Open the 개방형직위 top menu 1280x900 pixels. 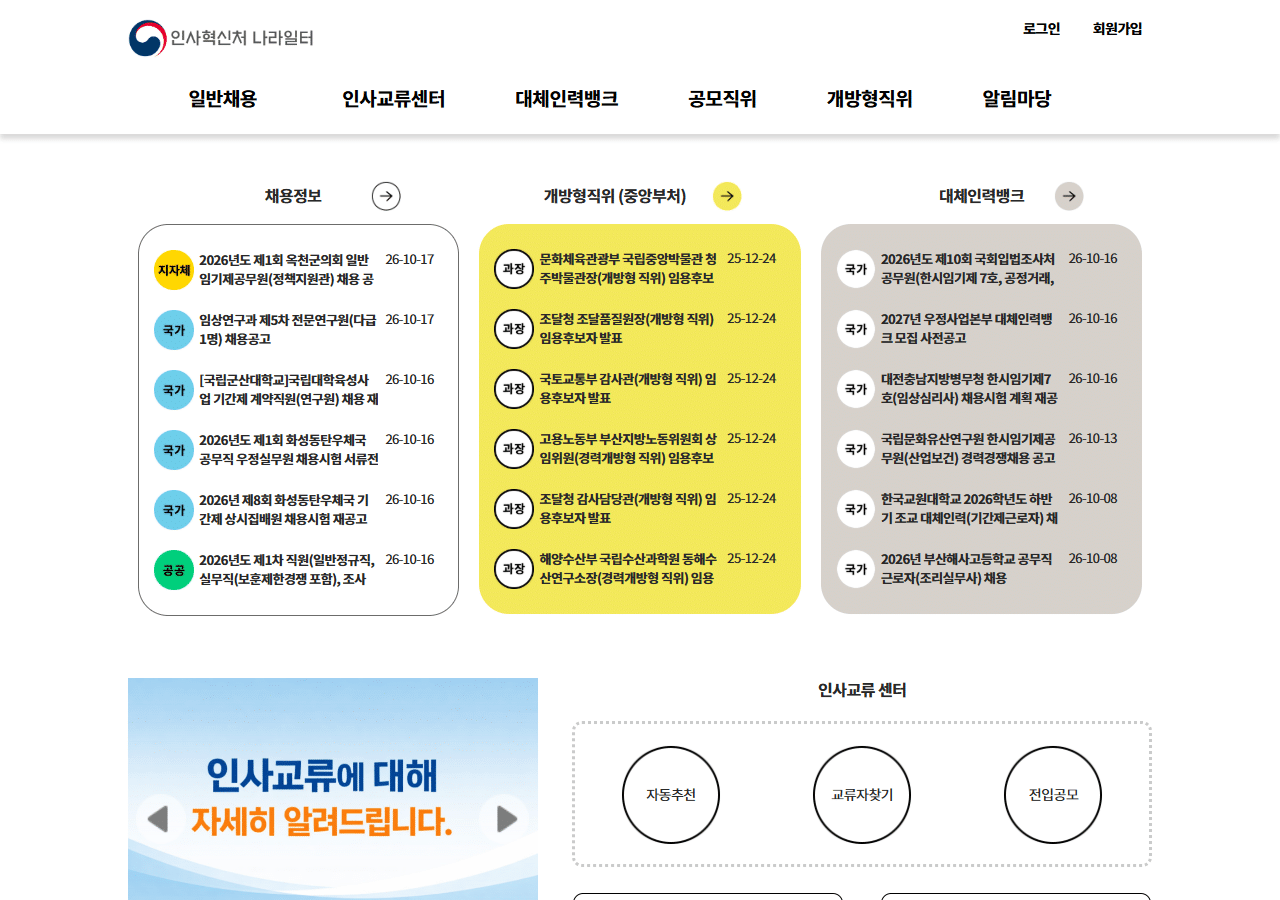click(x=869, y=99)
